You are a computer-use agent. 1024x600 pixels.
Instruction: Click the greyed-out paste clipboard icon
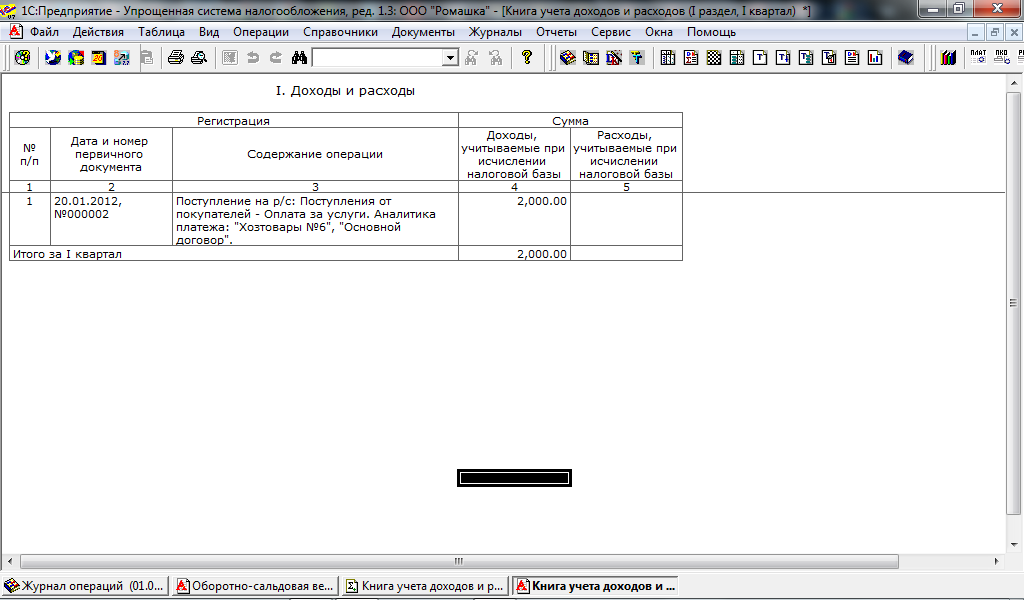(x=148, y=58)
